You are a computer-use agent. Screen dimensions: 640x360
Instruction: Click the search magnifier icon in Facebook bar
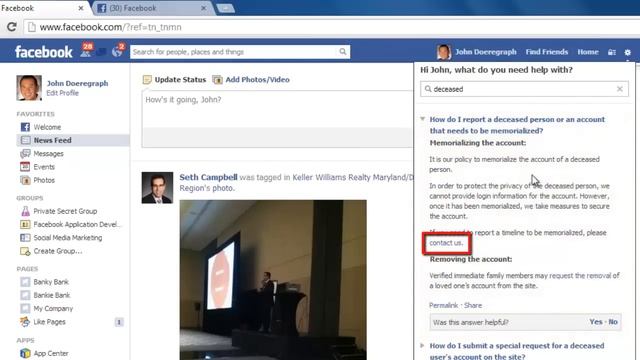(x=342, y=51)
